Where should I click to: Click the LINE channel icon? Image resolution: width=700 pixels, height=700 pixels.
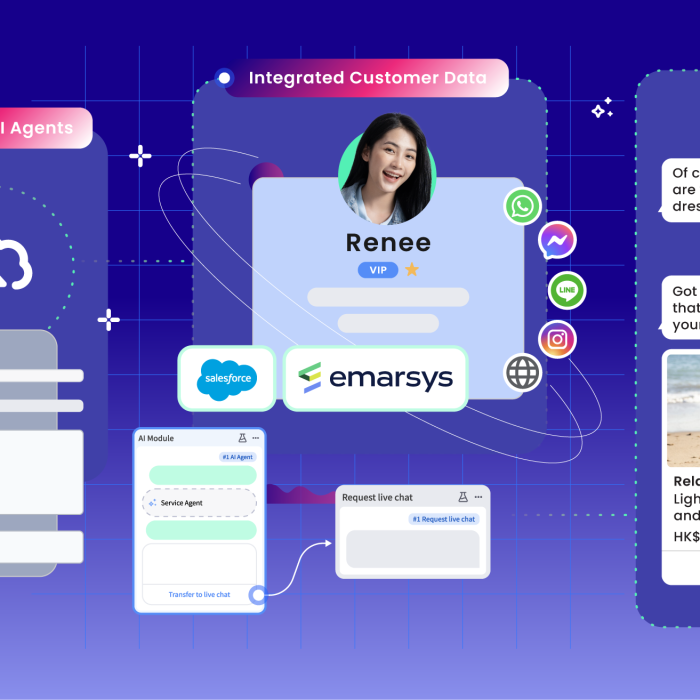point(567,290)
